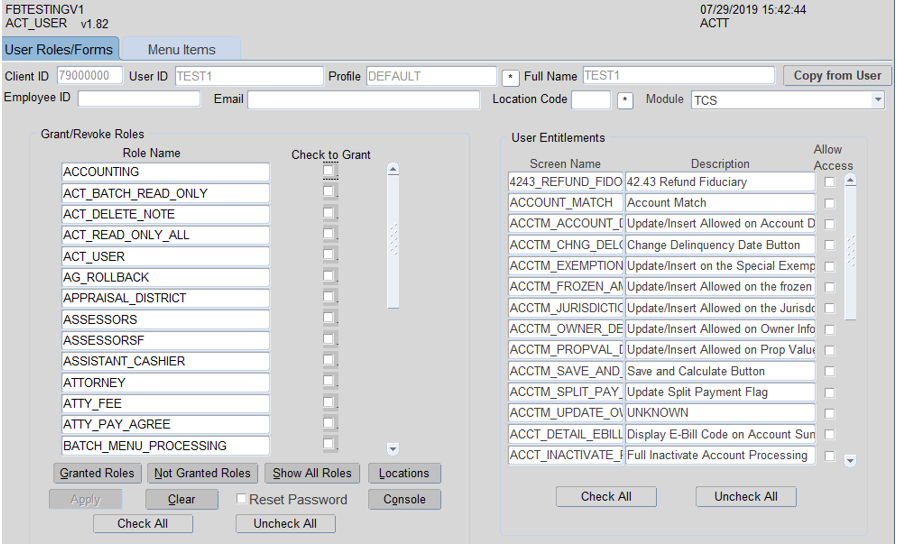Click into the Email input field
This screenshot has width=900, height=544.
tap(363, 100)
